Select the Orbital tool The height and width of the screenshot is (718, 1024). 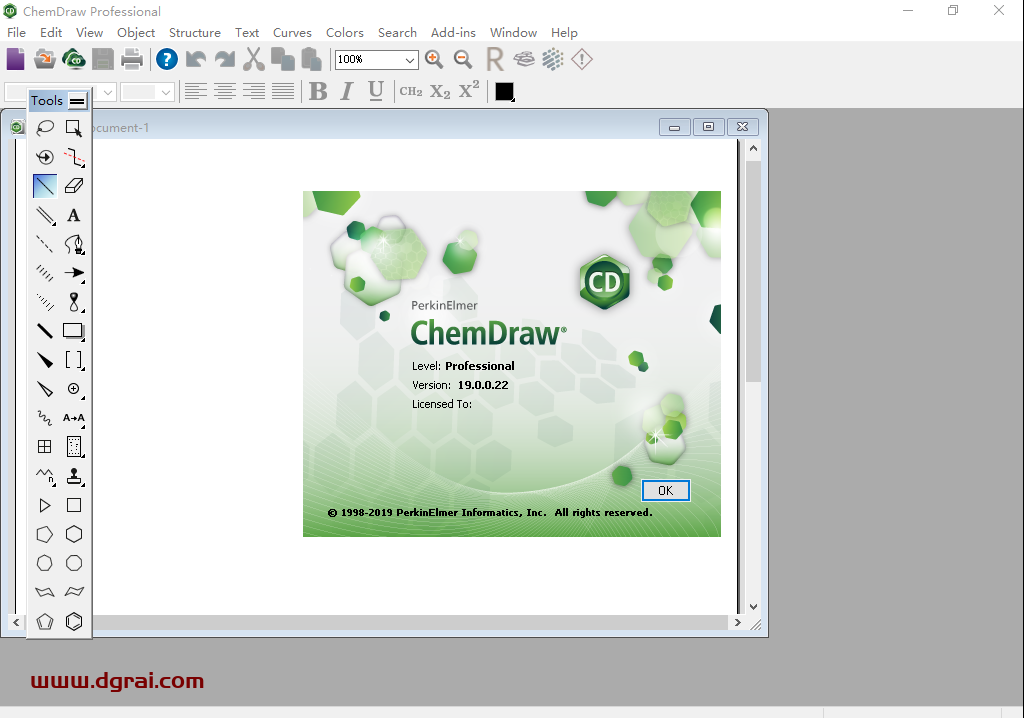tap(74, 302)
